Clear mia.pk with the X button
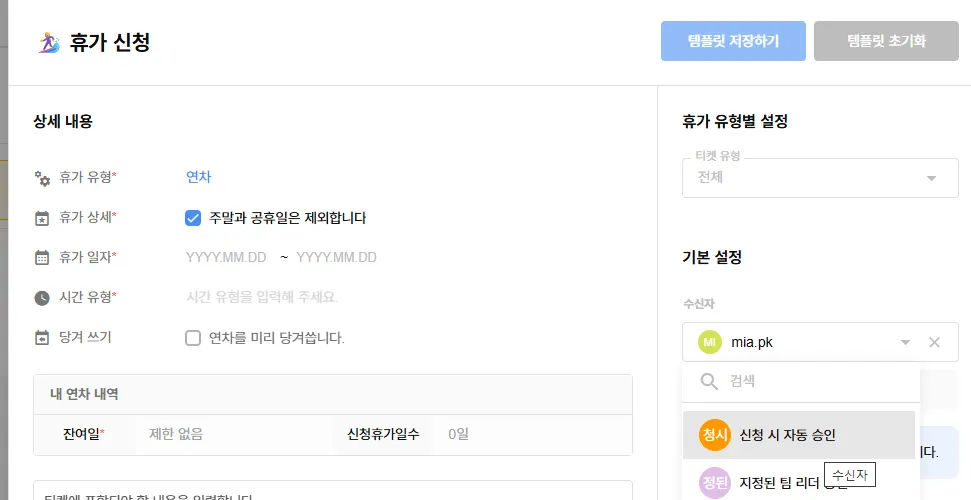This screenshot has height=500, width=971. click(x=934, y=342)
